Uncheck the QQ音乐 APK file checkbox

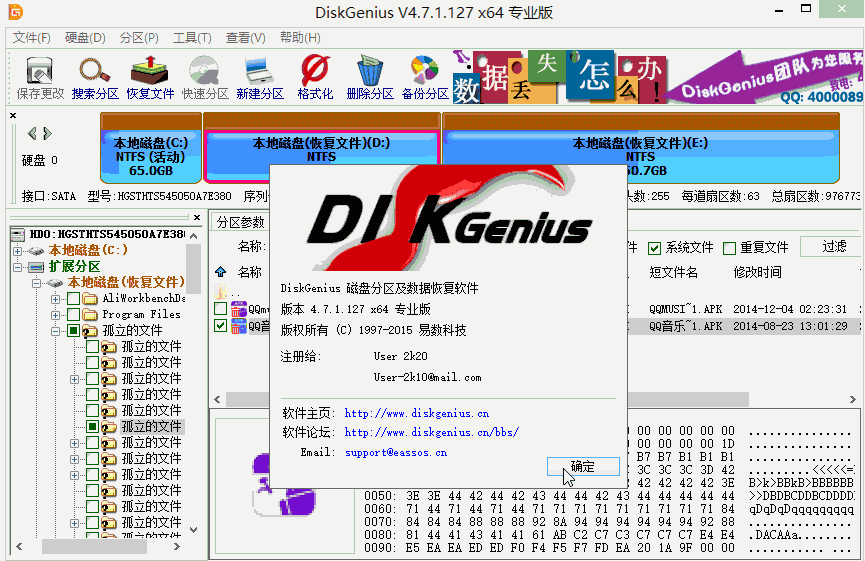221,325
